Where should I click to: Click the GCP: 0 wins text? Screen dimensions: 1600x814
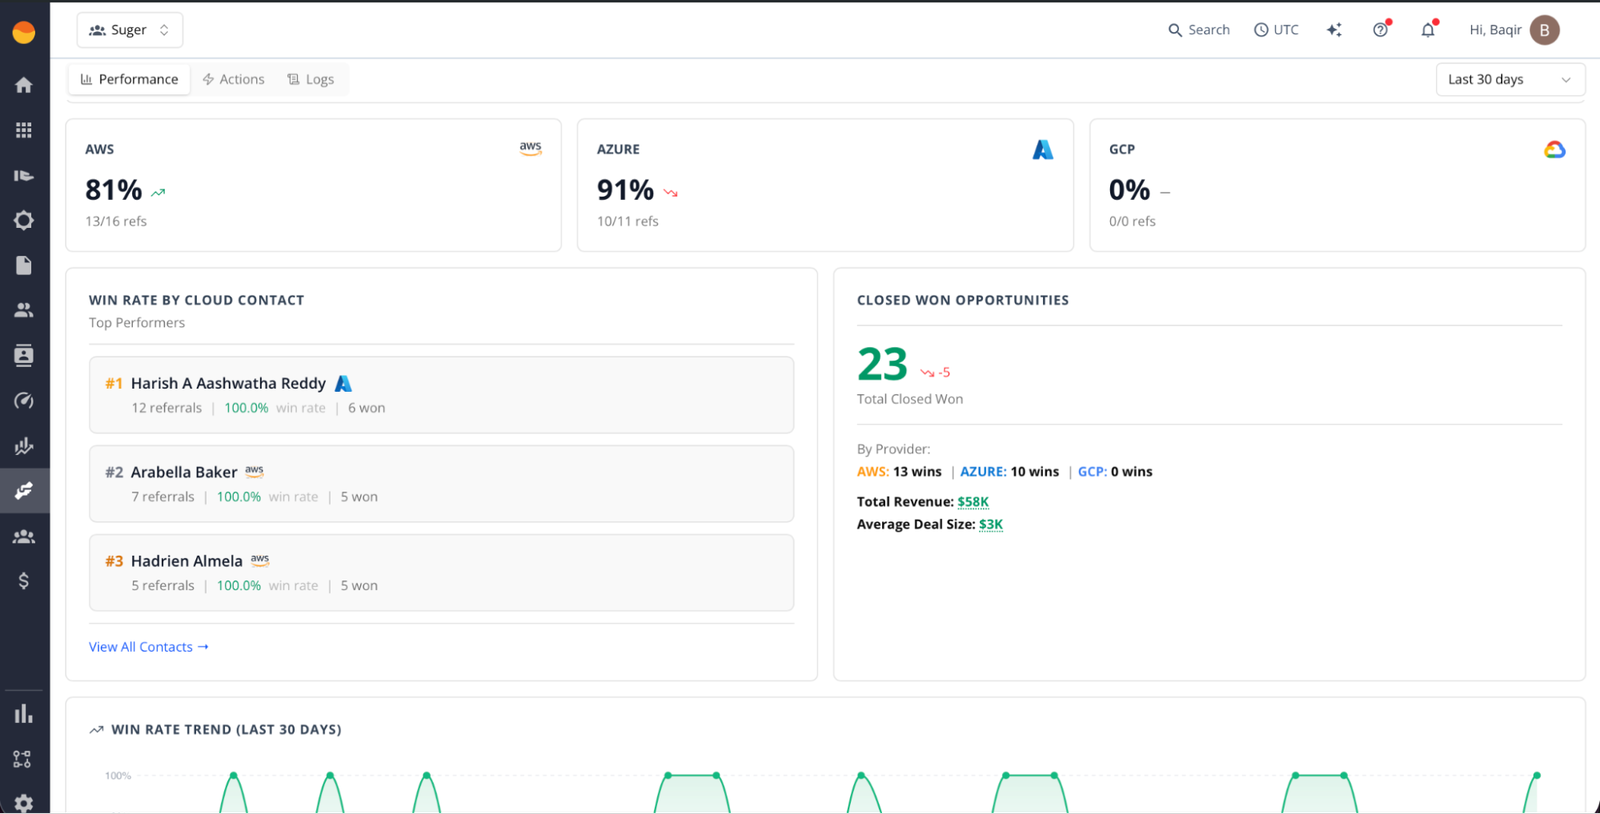click(x=1115, y=472)
